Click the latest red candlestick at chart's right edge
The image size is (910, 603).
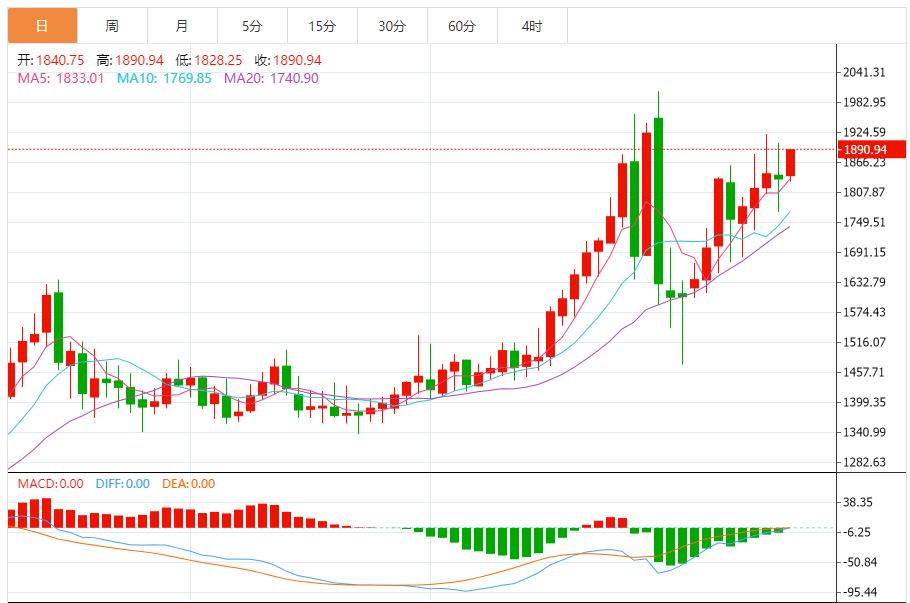coord(790,163)
